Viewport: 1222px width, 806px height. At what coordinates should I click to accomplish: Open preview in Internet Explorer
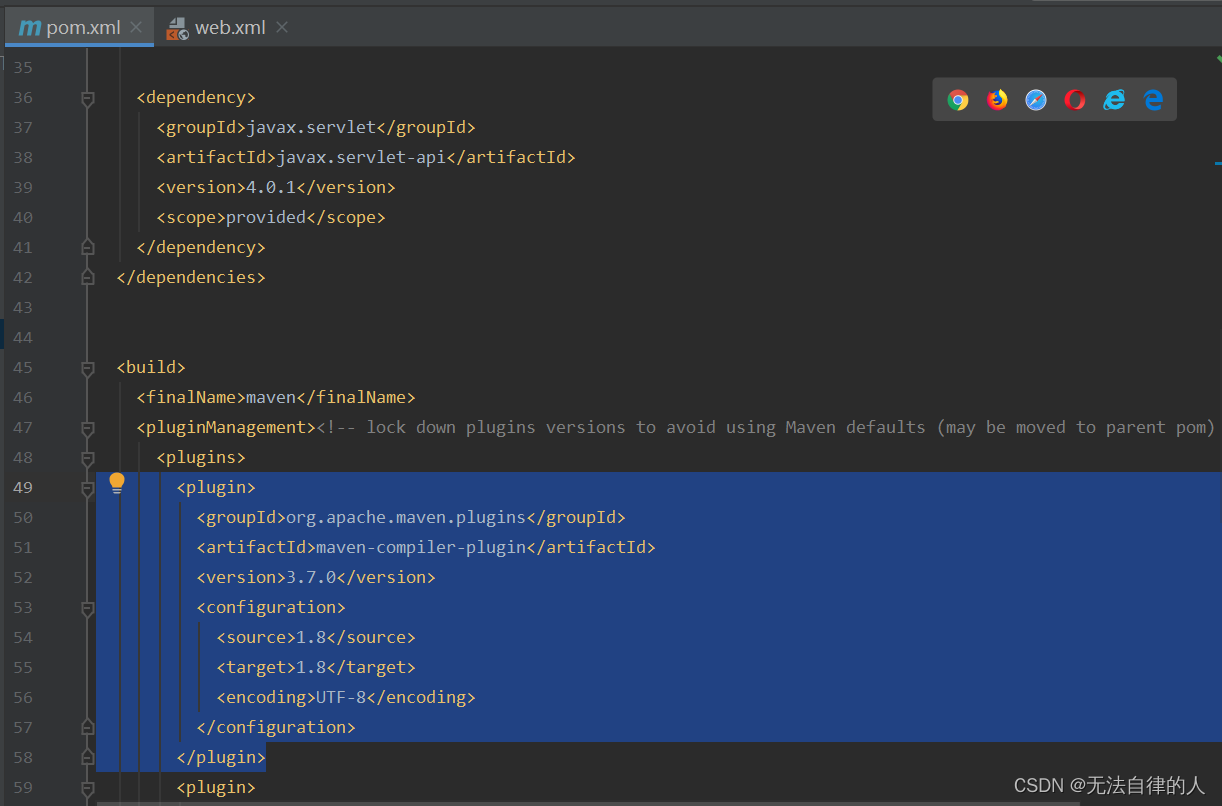(x=1113, y=99)
